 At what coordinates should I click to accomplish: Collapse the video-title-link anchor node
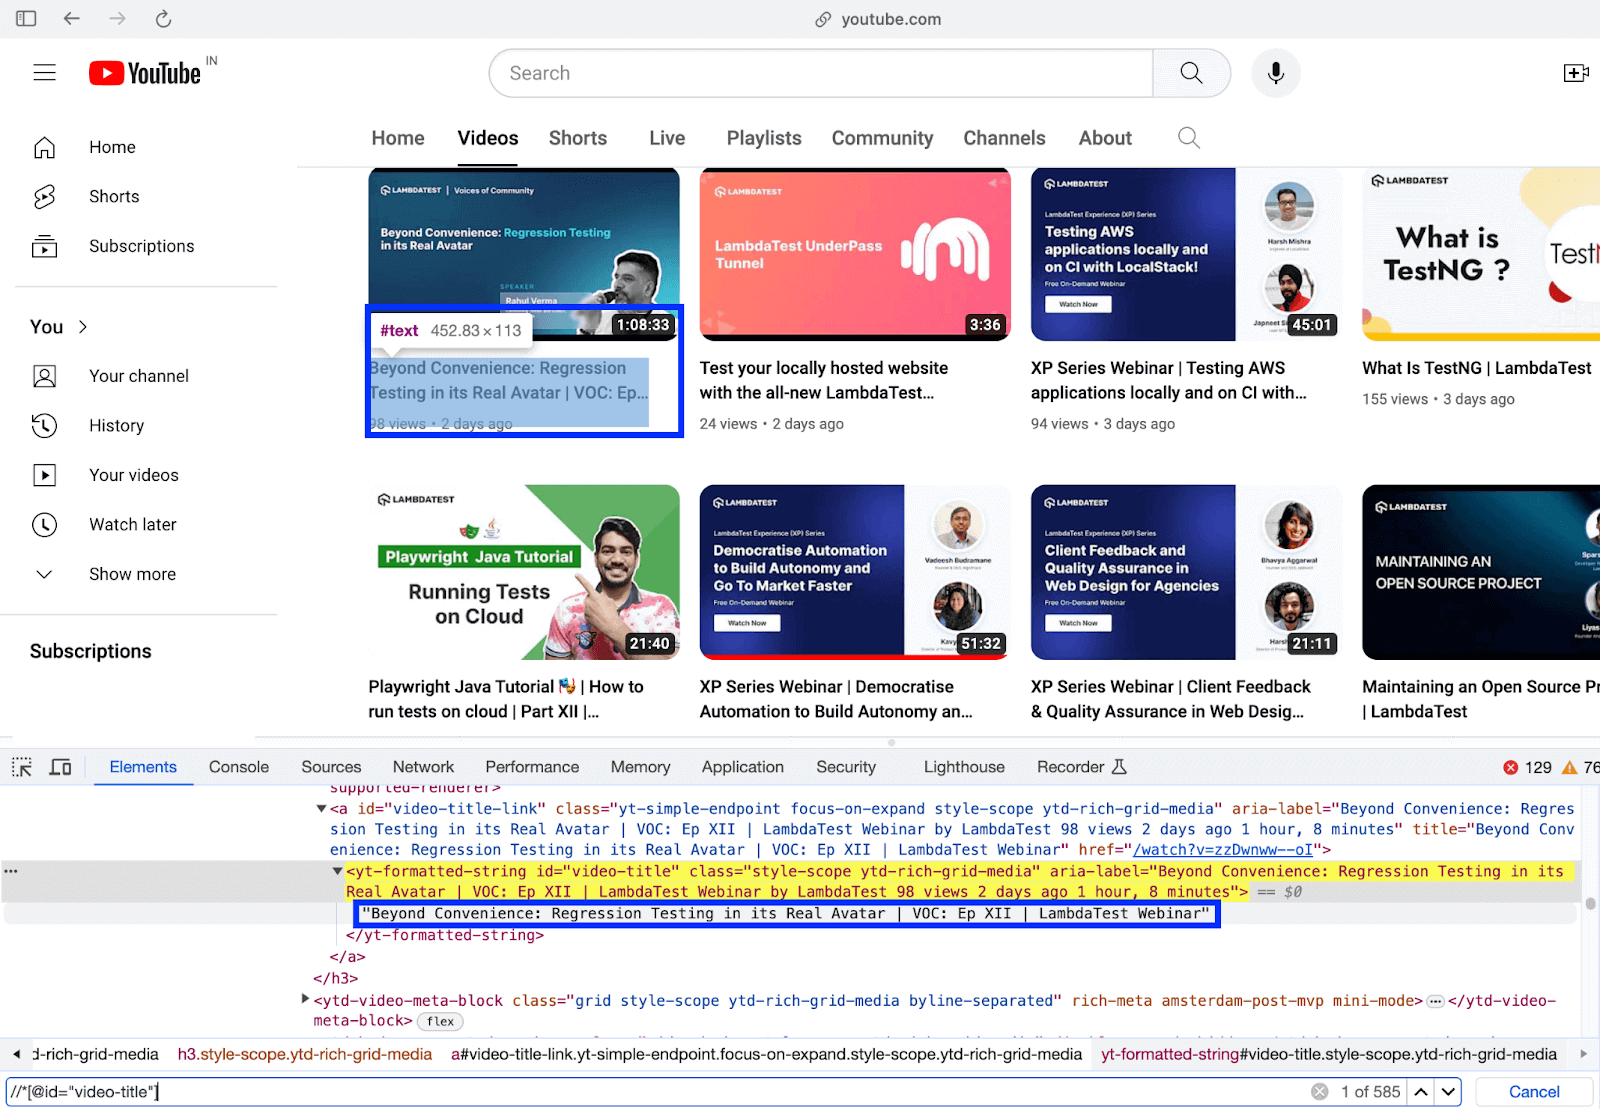(x=321, y=809)
